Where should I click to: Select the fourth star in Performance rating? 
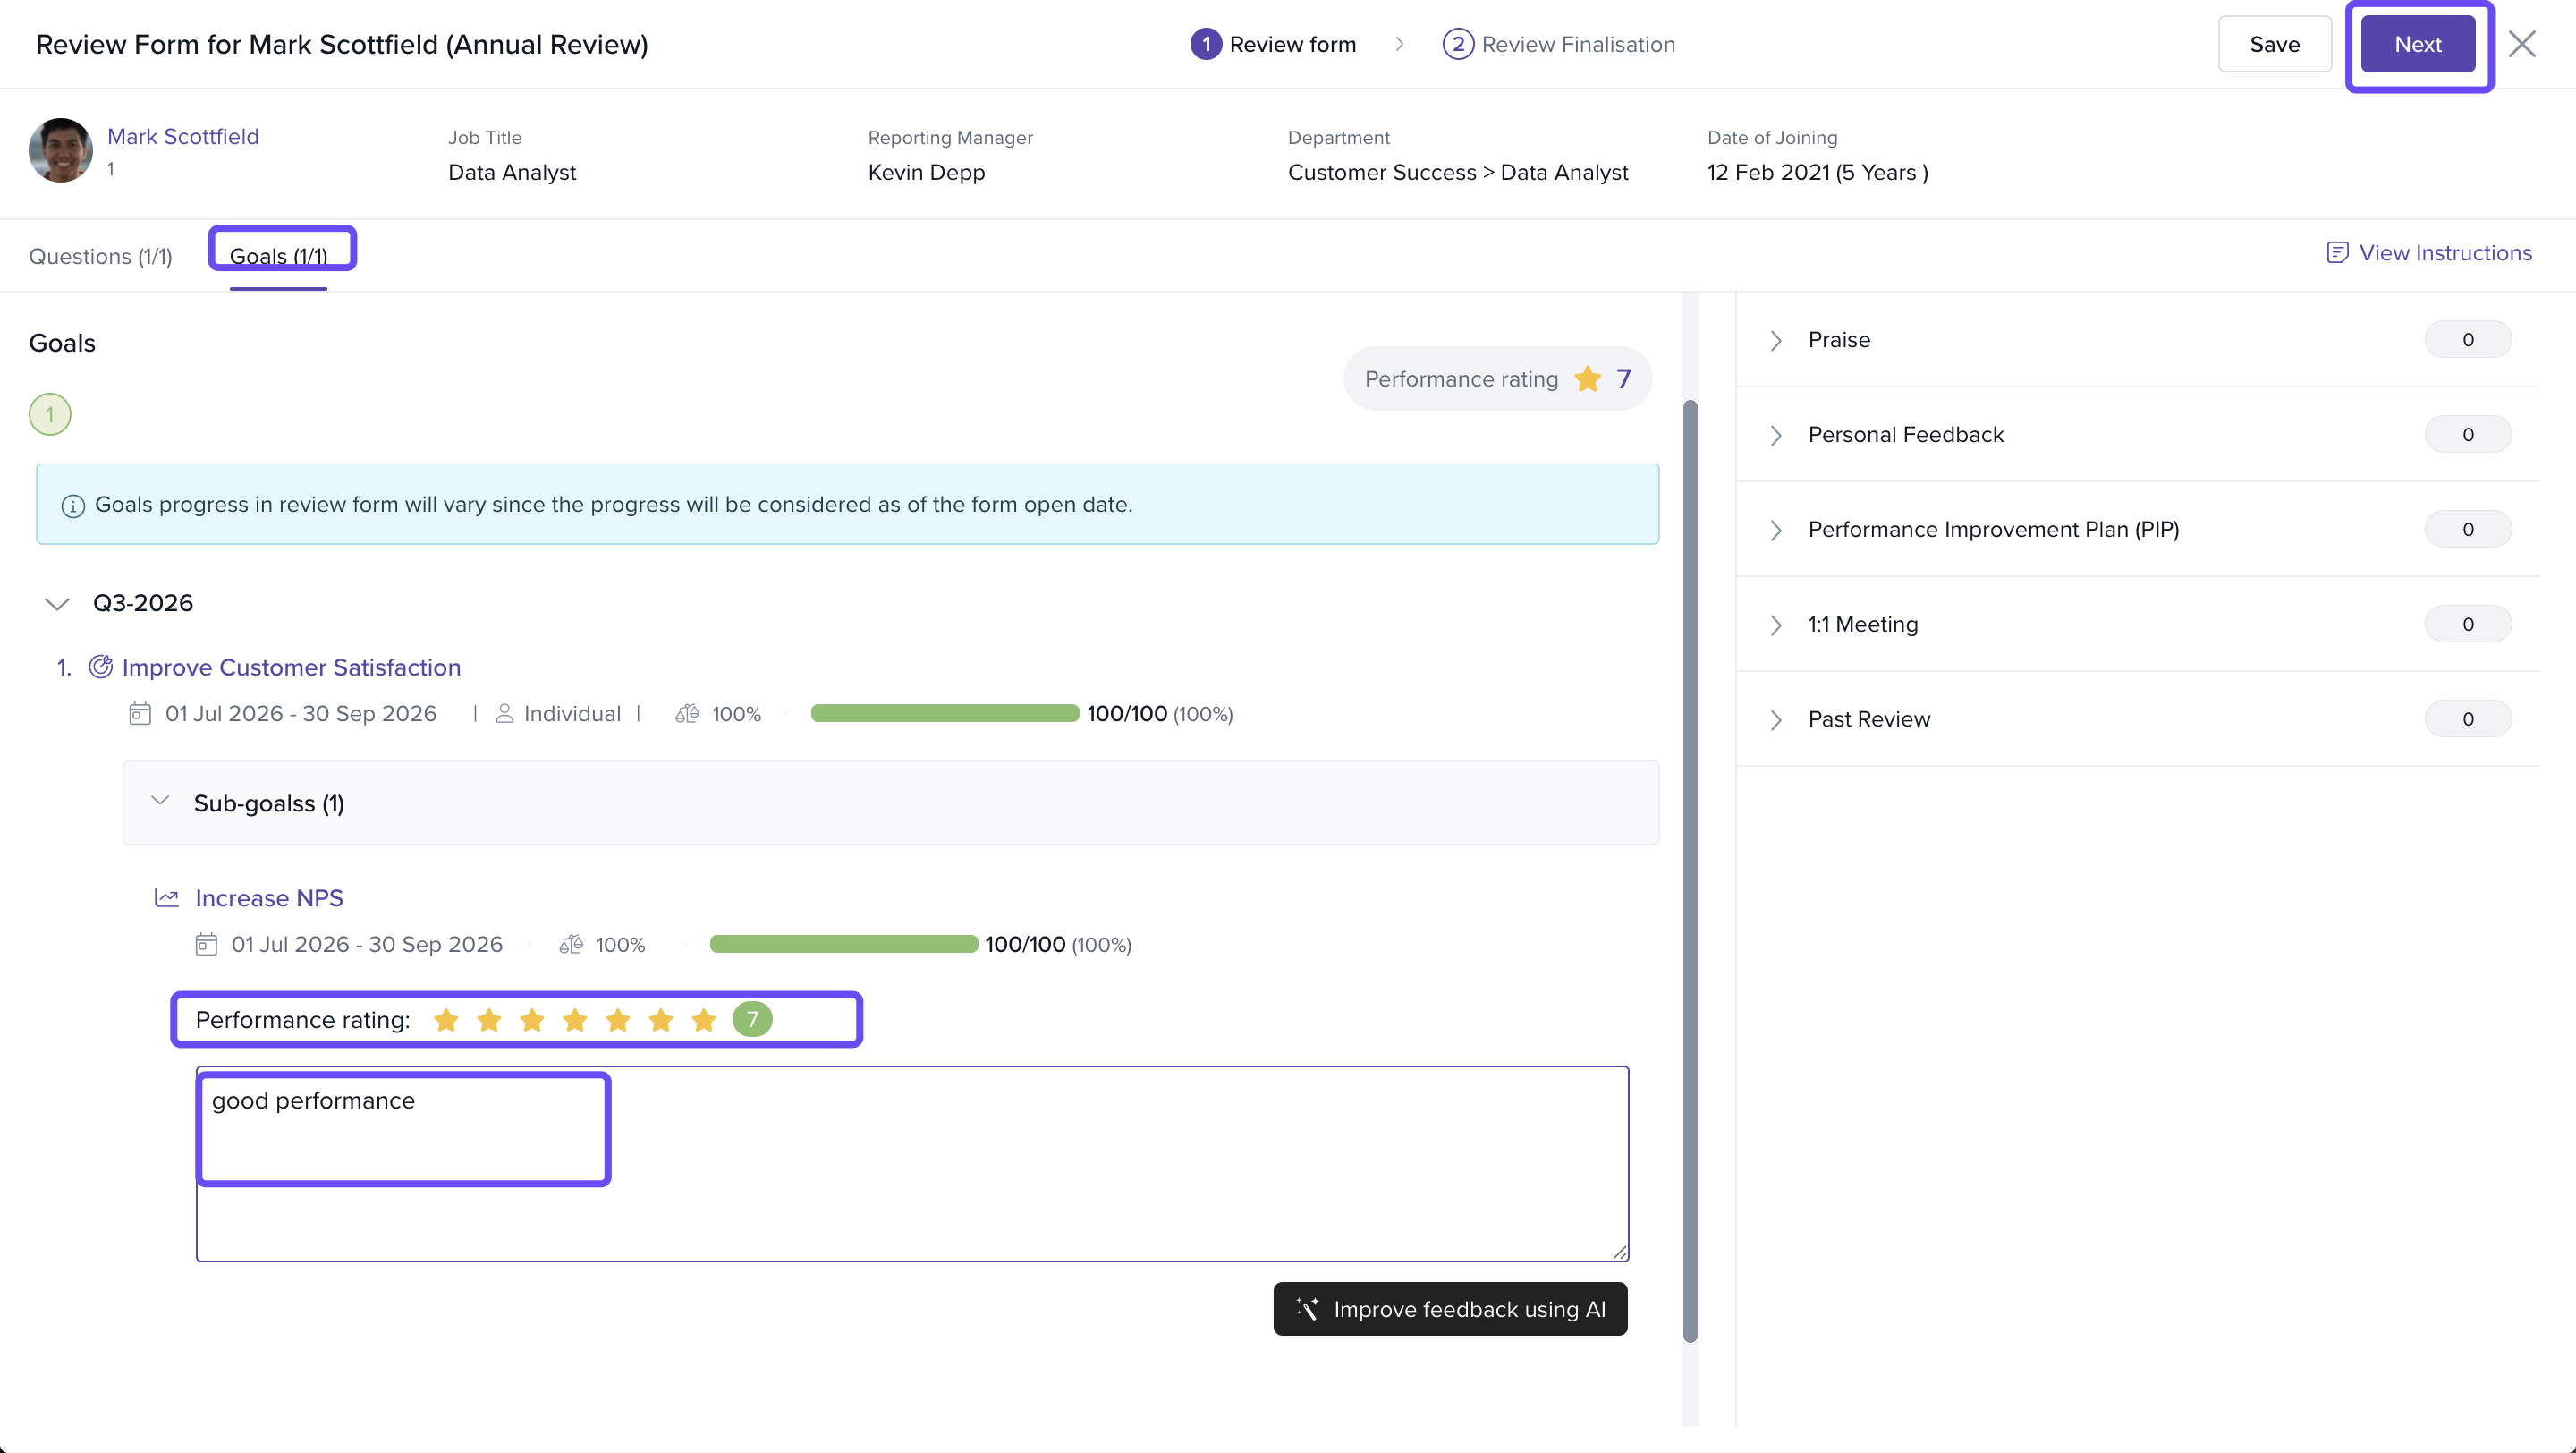click(575, 1020)
